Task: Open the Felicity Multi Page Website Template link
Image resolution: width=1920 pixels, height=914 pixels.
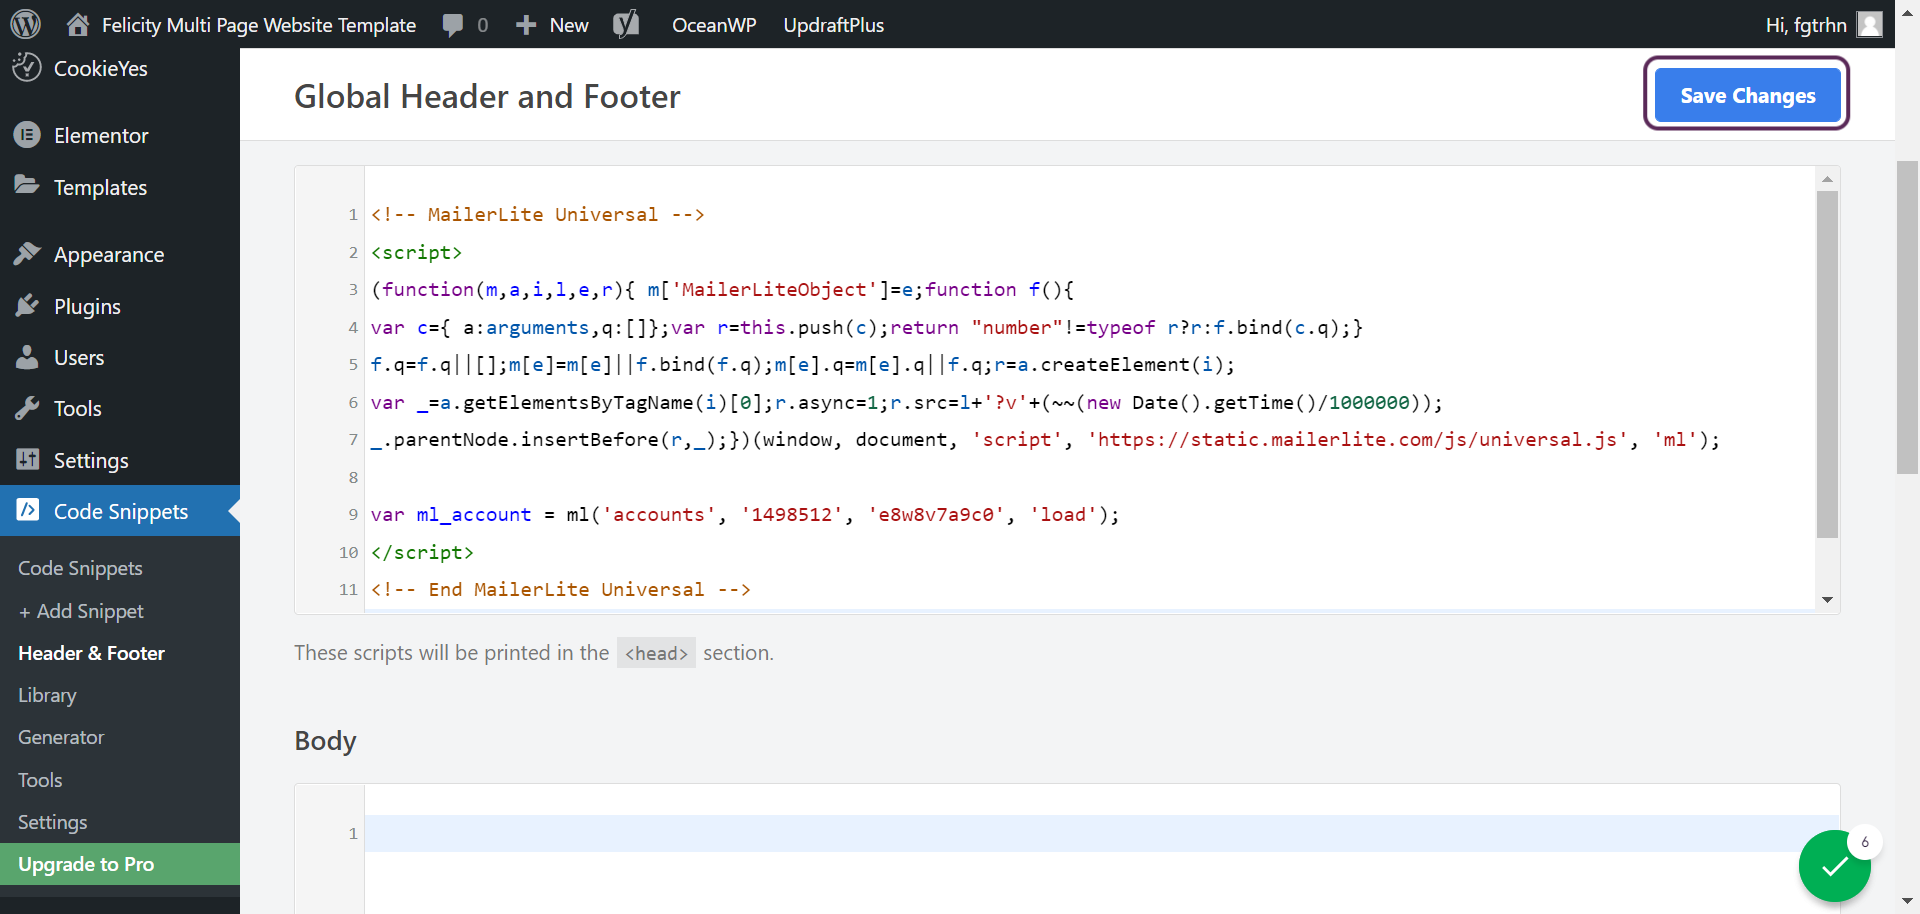Action: click(x=259, y=25)
